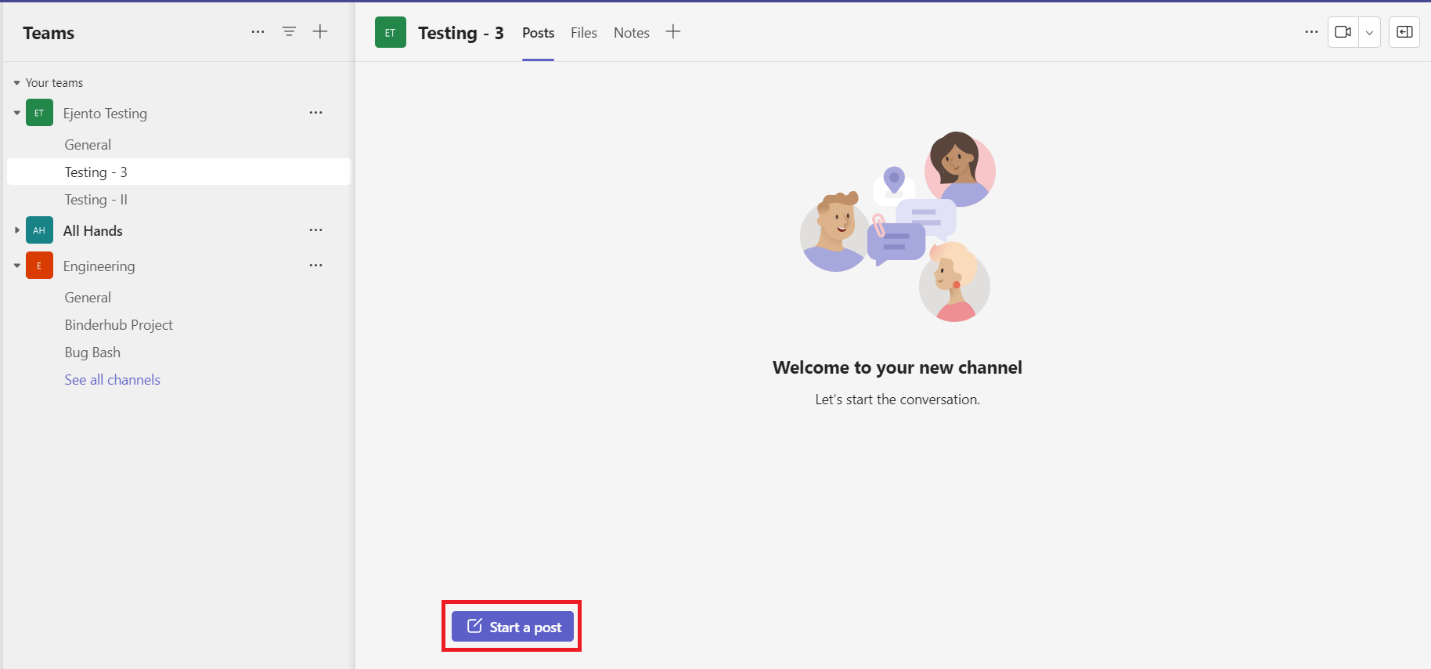Open channel more options ellipsis at top right

coord(1311,32)
